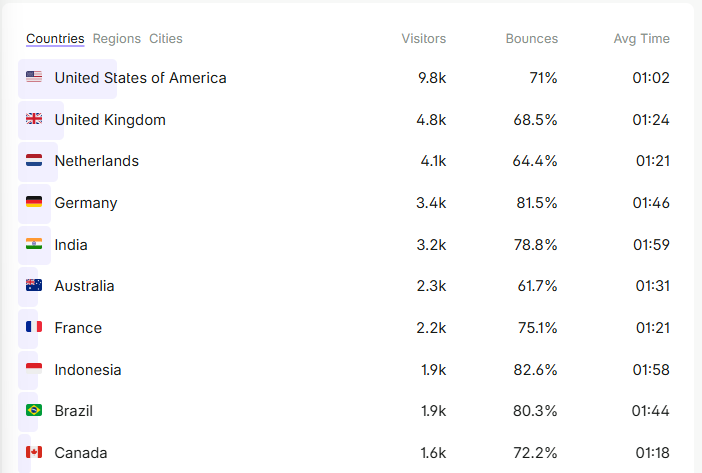
Task: Sort by Bounces column header
Action: coord(532,39)
